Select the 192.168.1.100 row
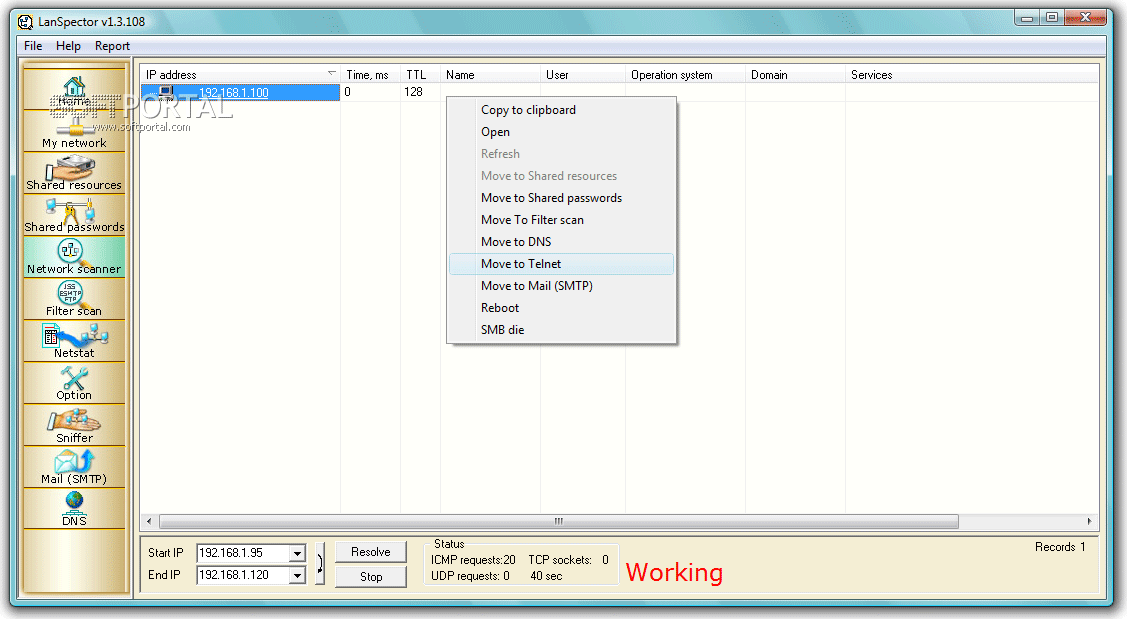Image resolution: width=1127 pixels, height=619 pixels. tap(240, 92)
